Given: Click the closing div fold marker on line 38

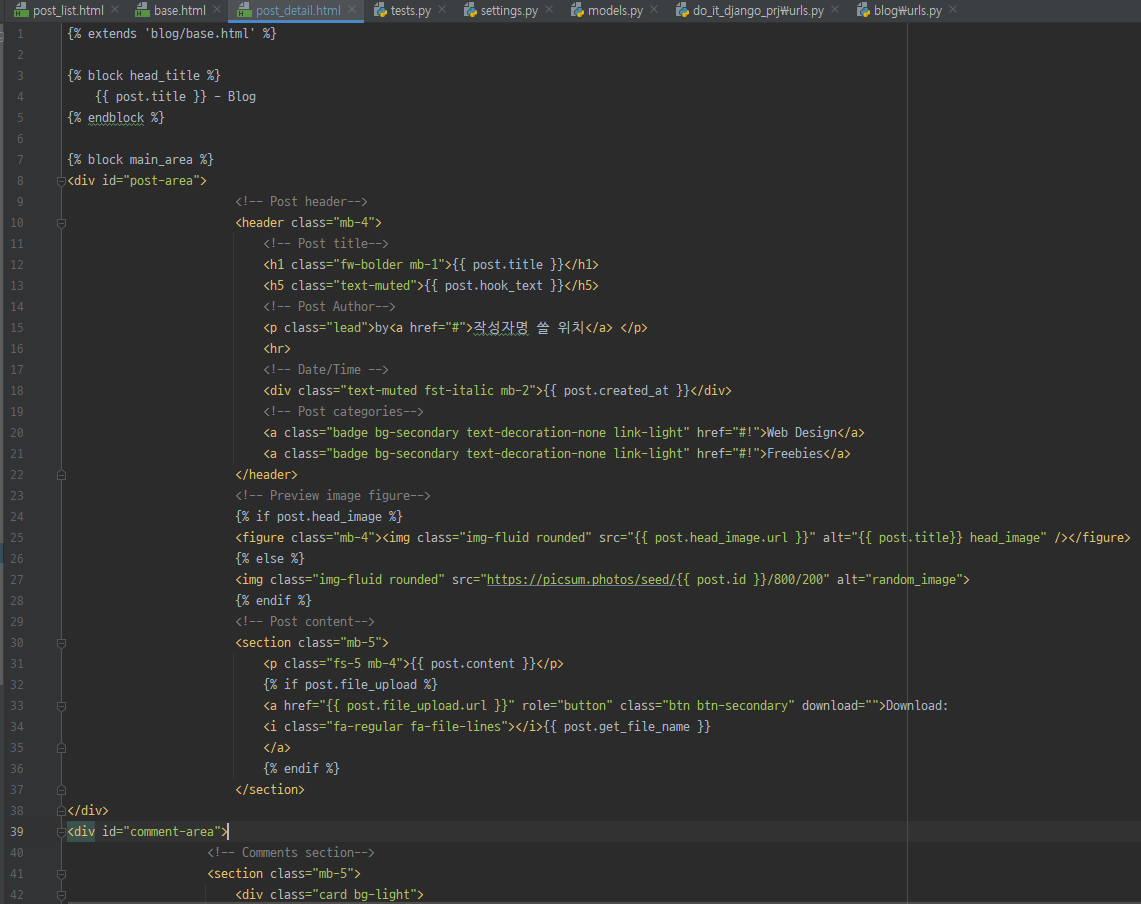Looking at the screenshot, I should [61, 811].
